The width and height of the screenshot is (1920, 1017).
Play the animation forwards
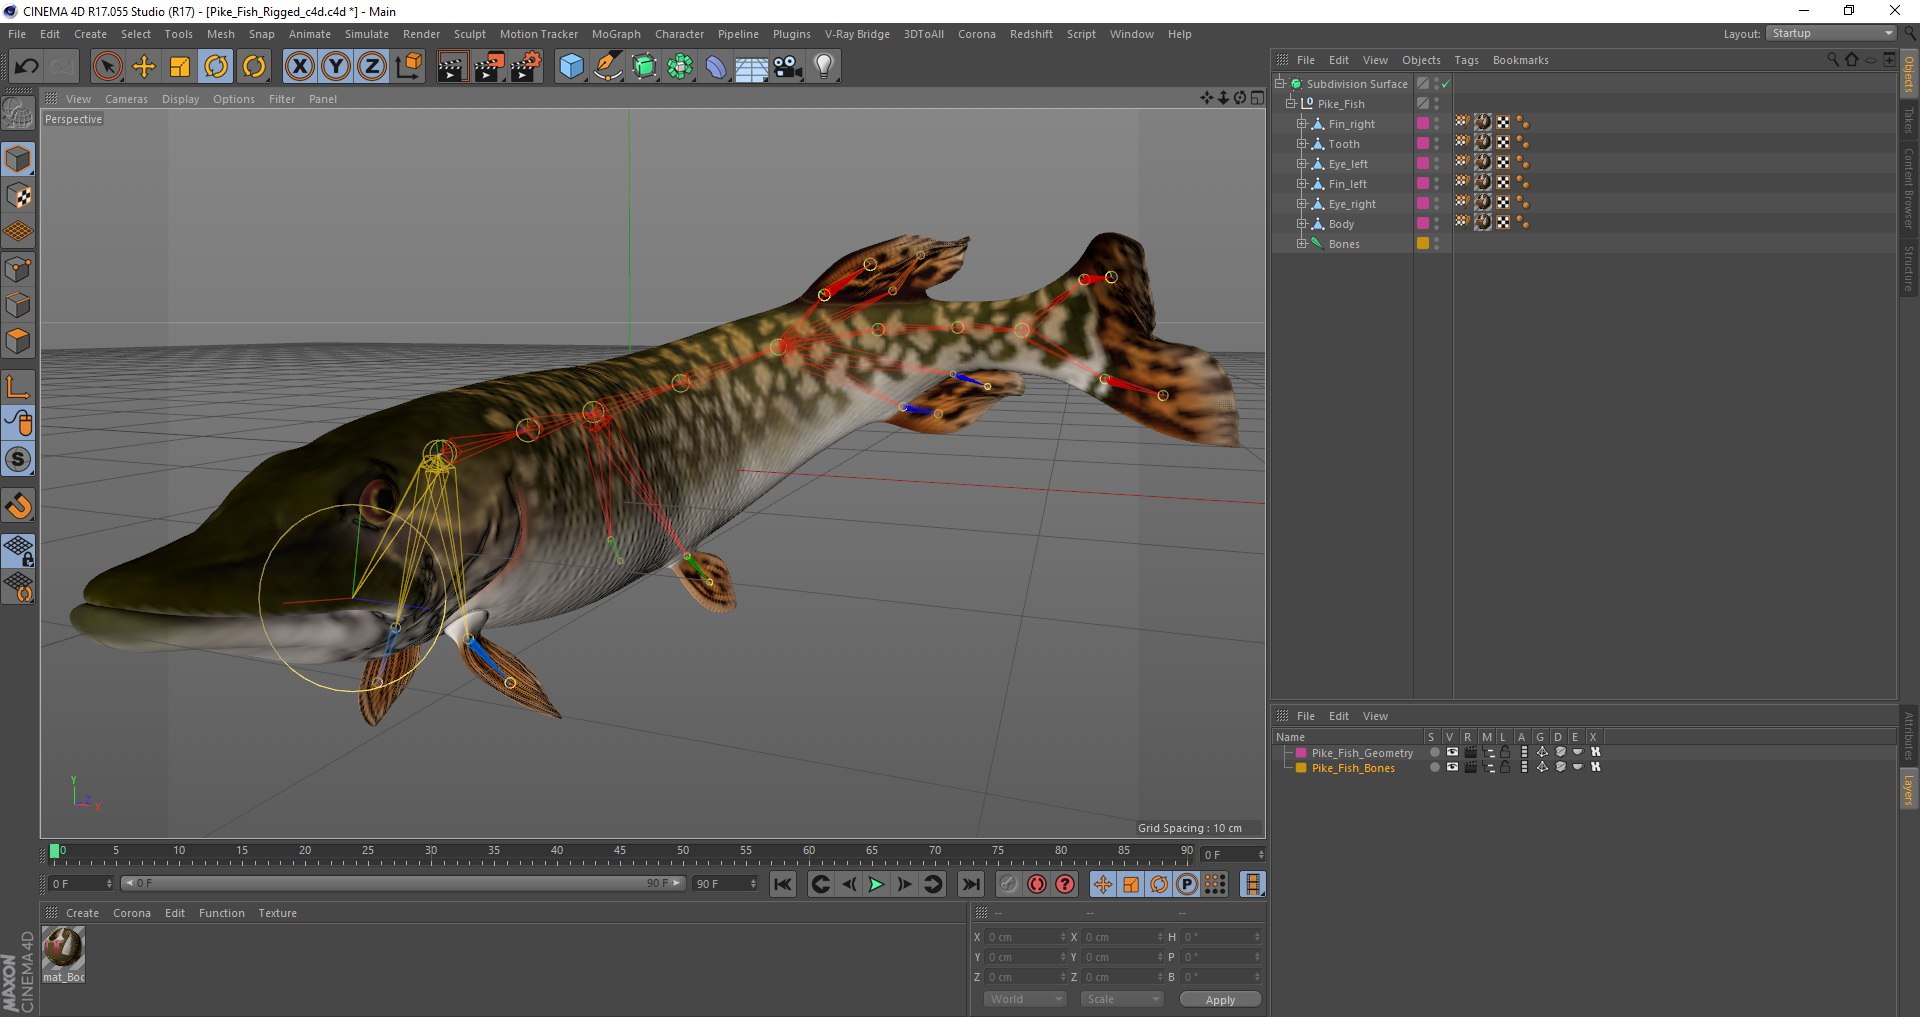tap(876, 884)
